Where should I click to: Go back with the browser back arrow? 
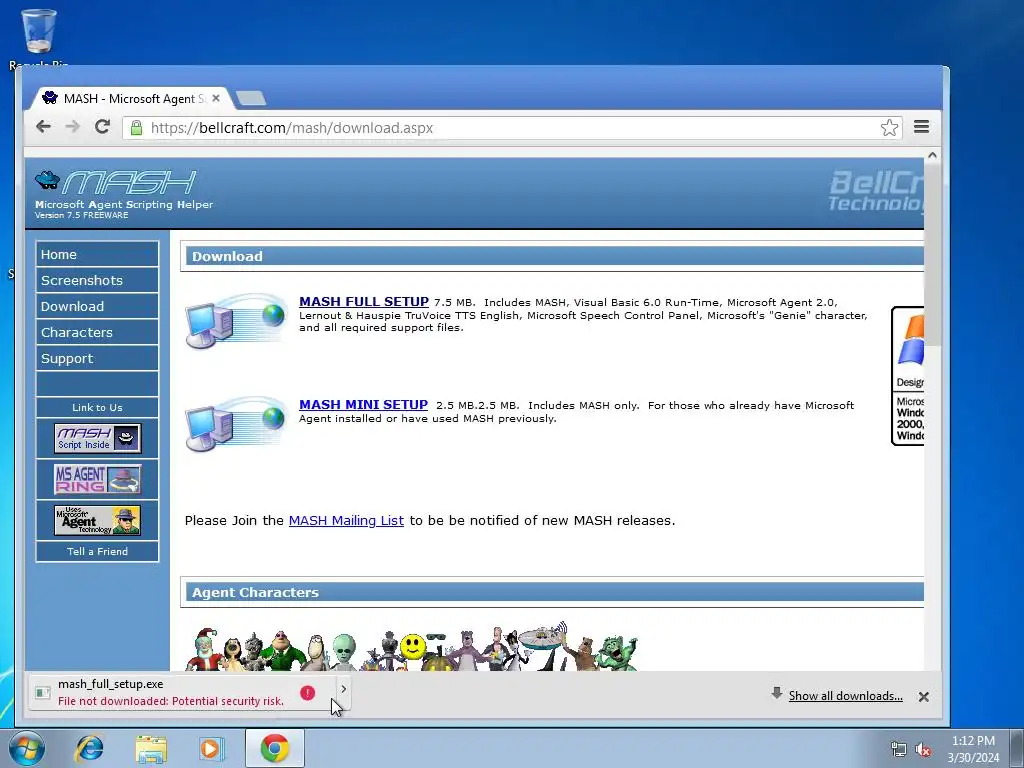43,127
